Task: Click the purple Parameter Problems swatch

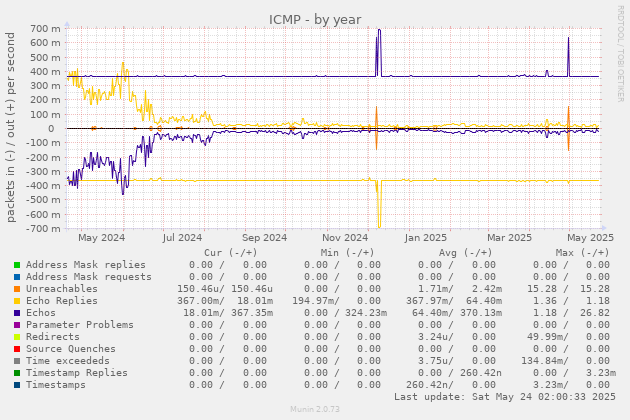Action: click(x=17, y=325)
